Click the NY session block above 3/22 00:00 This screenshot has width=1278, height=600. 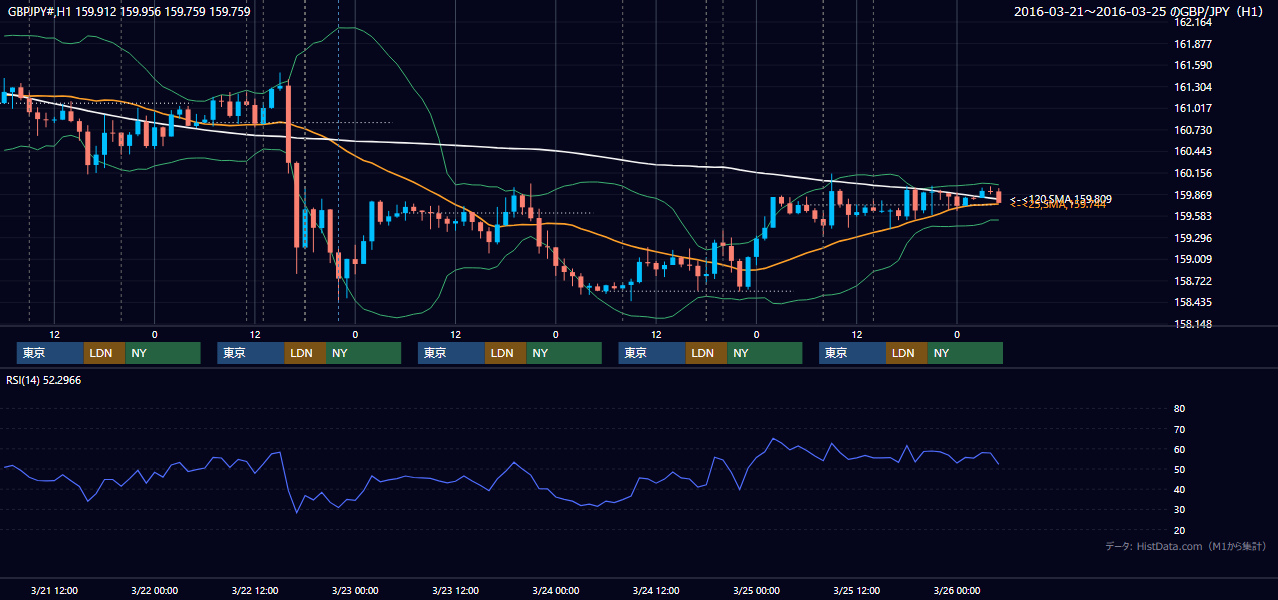[x=163, y=353]
